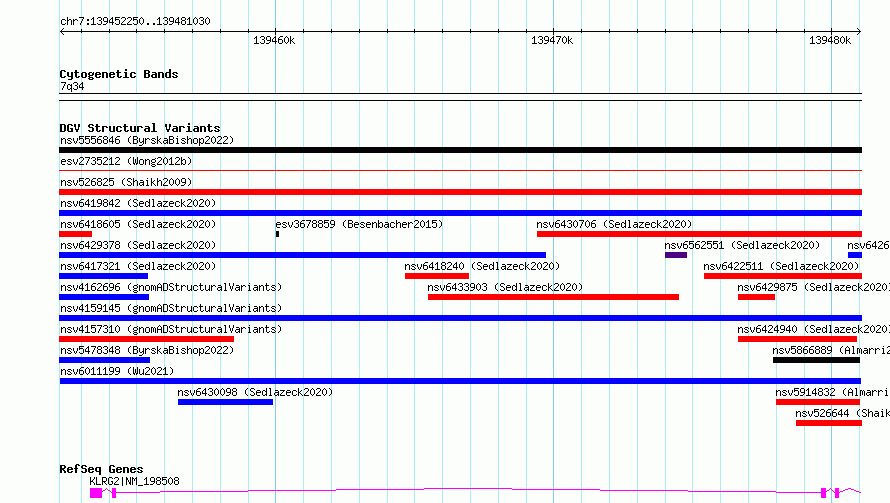
Task: Open the nsv6562551 (Sedlazeck2020) label
Action: coord(742,245)
